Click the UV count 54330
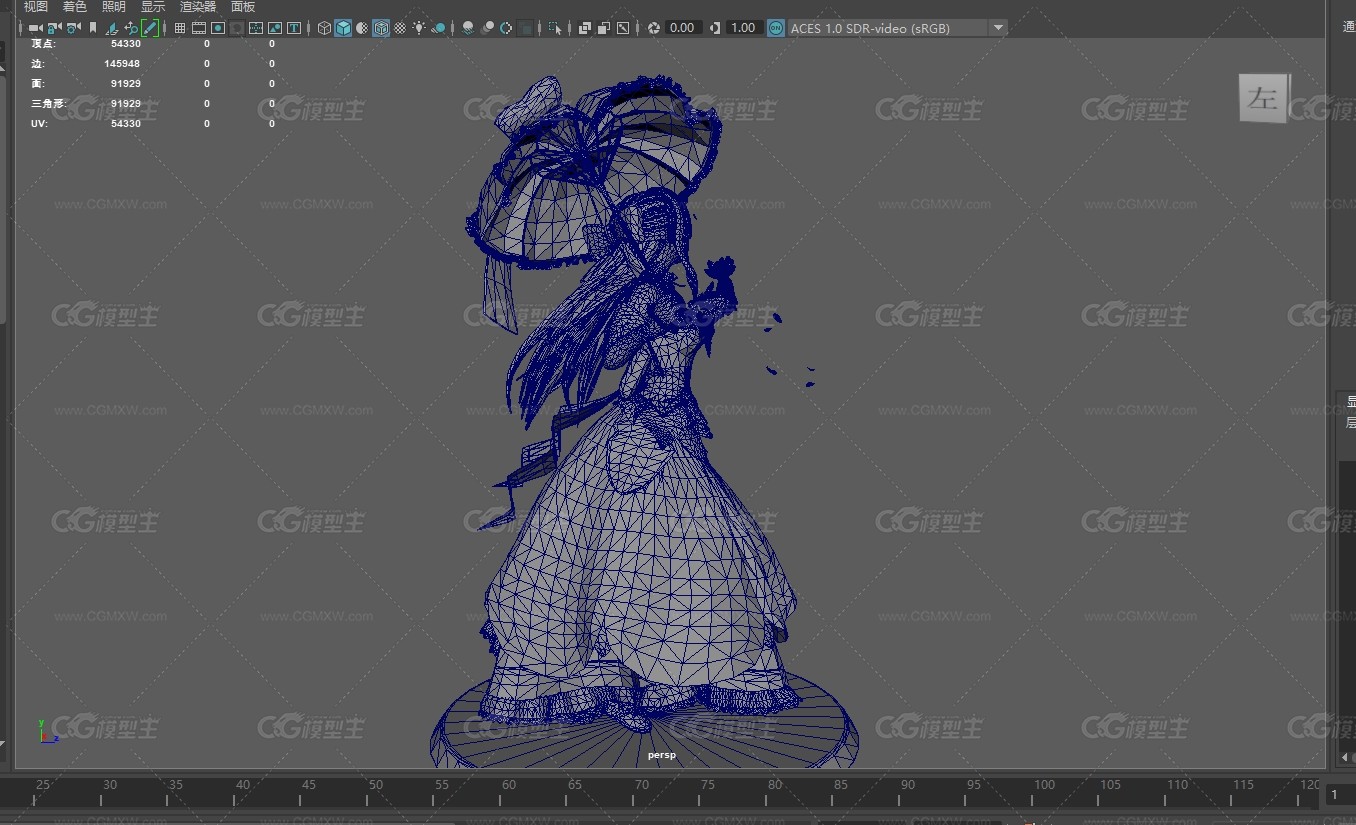The height and width of the screenshot is (825, 1356). click(x=126, y=124)
